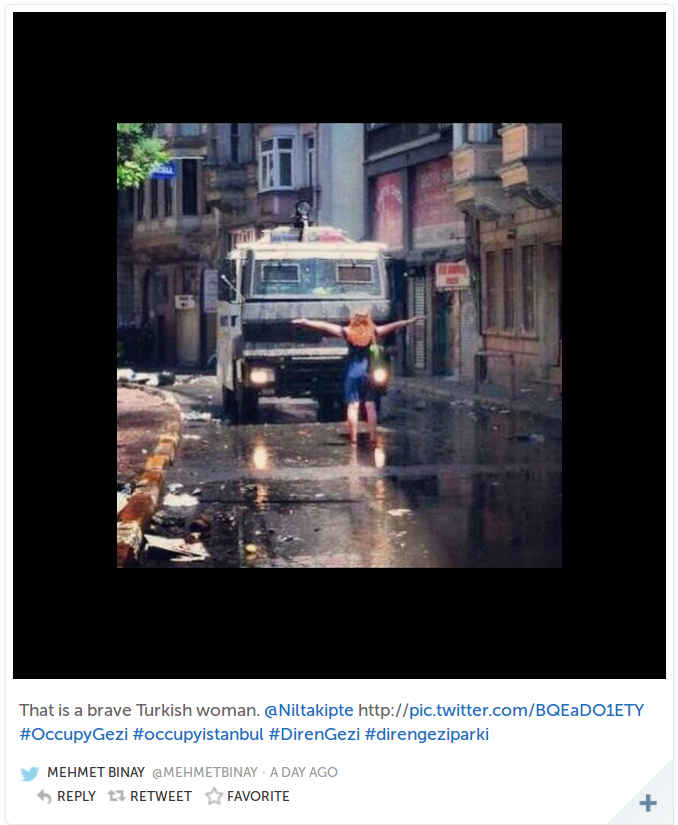This screenshot has width=678, height=825.
Task: Click the tweet text about brave Turkish woman
Action: 139,710
